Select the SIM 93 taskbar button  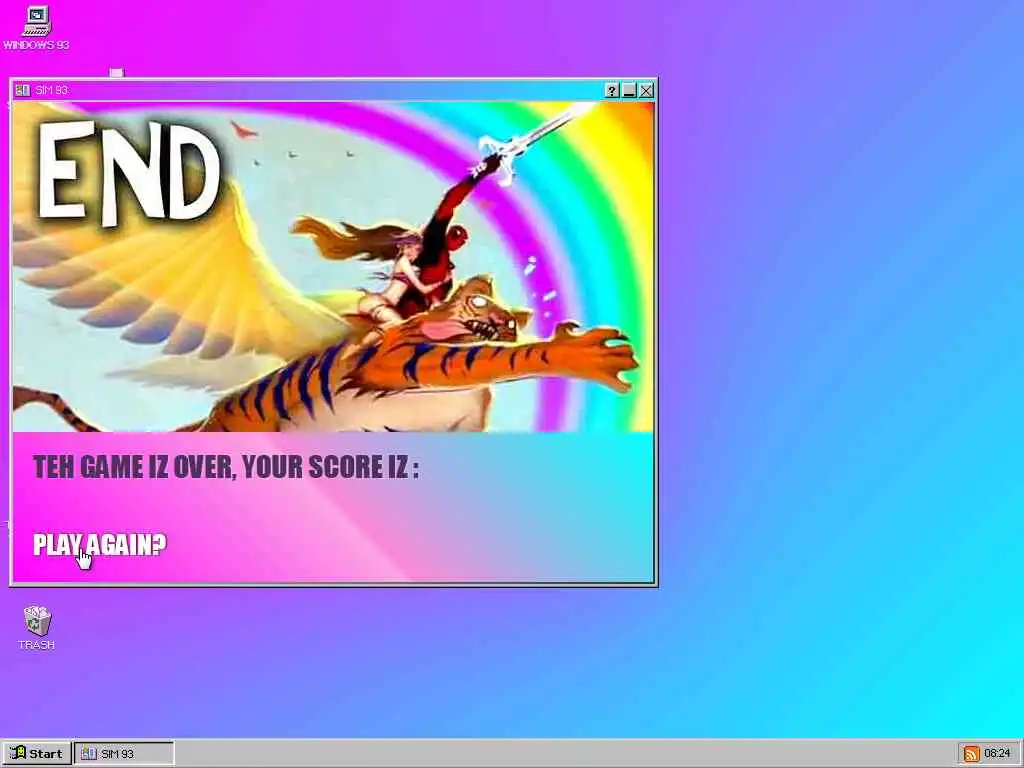(124, 753)
